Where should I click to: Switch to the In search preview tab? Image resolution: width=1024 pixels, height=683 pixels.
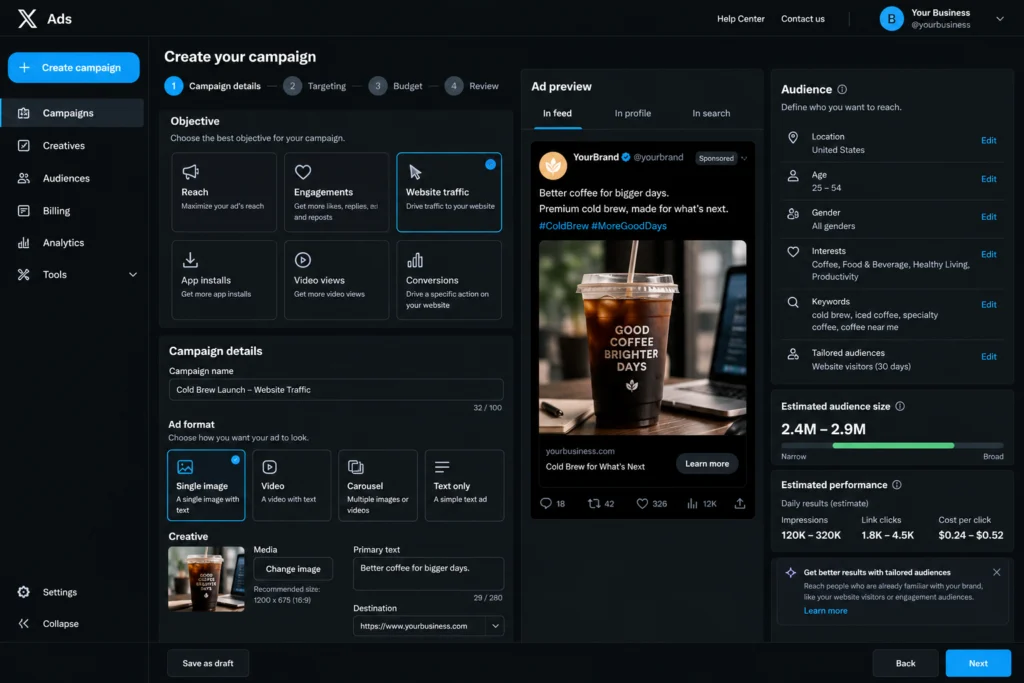point(711,113)
